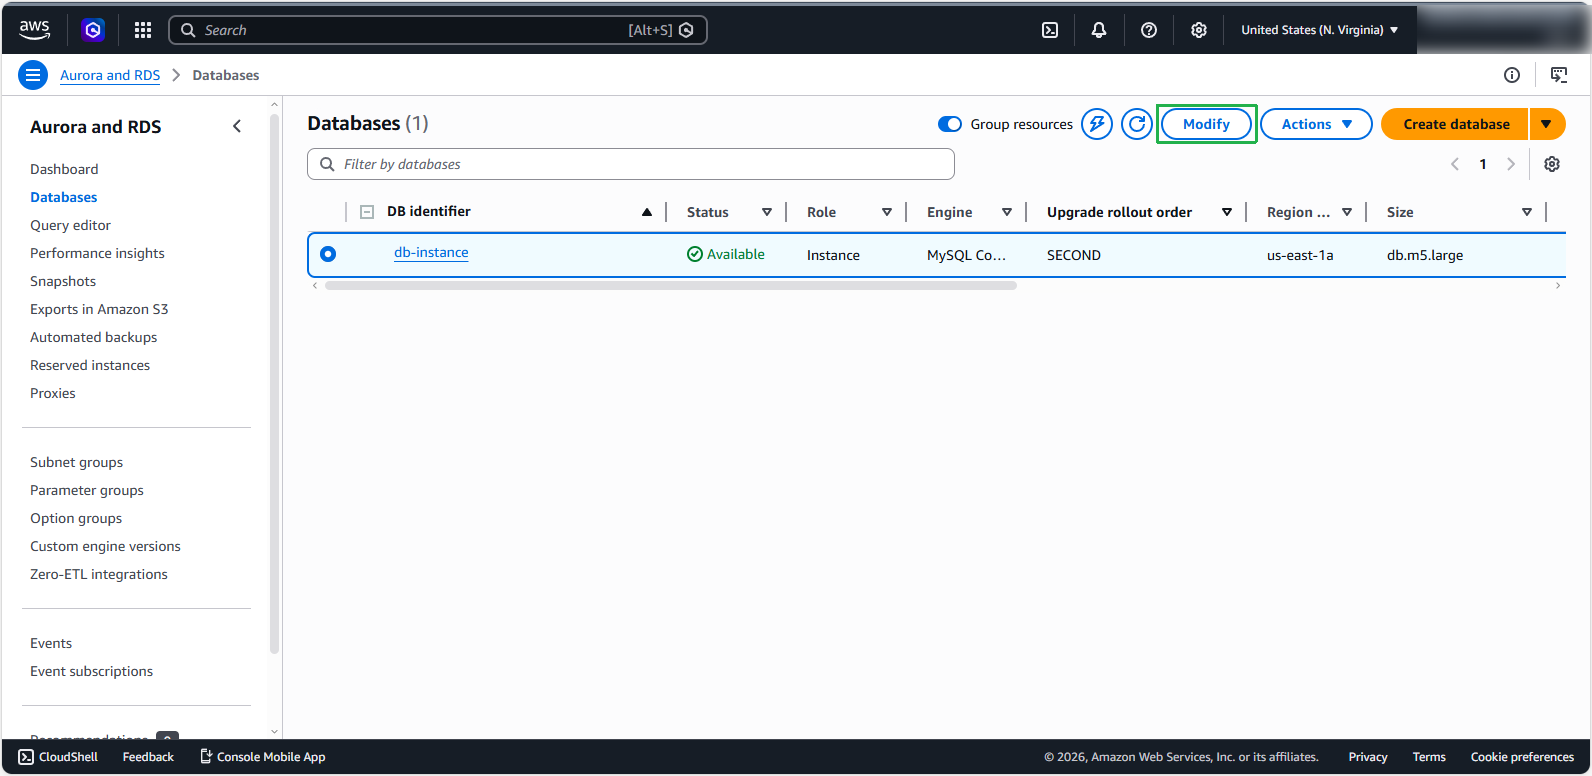The height and width of the screenshot is (776, 1592).
Task: Open table preferences gear icon
Action: 1552,164
